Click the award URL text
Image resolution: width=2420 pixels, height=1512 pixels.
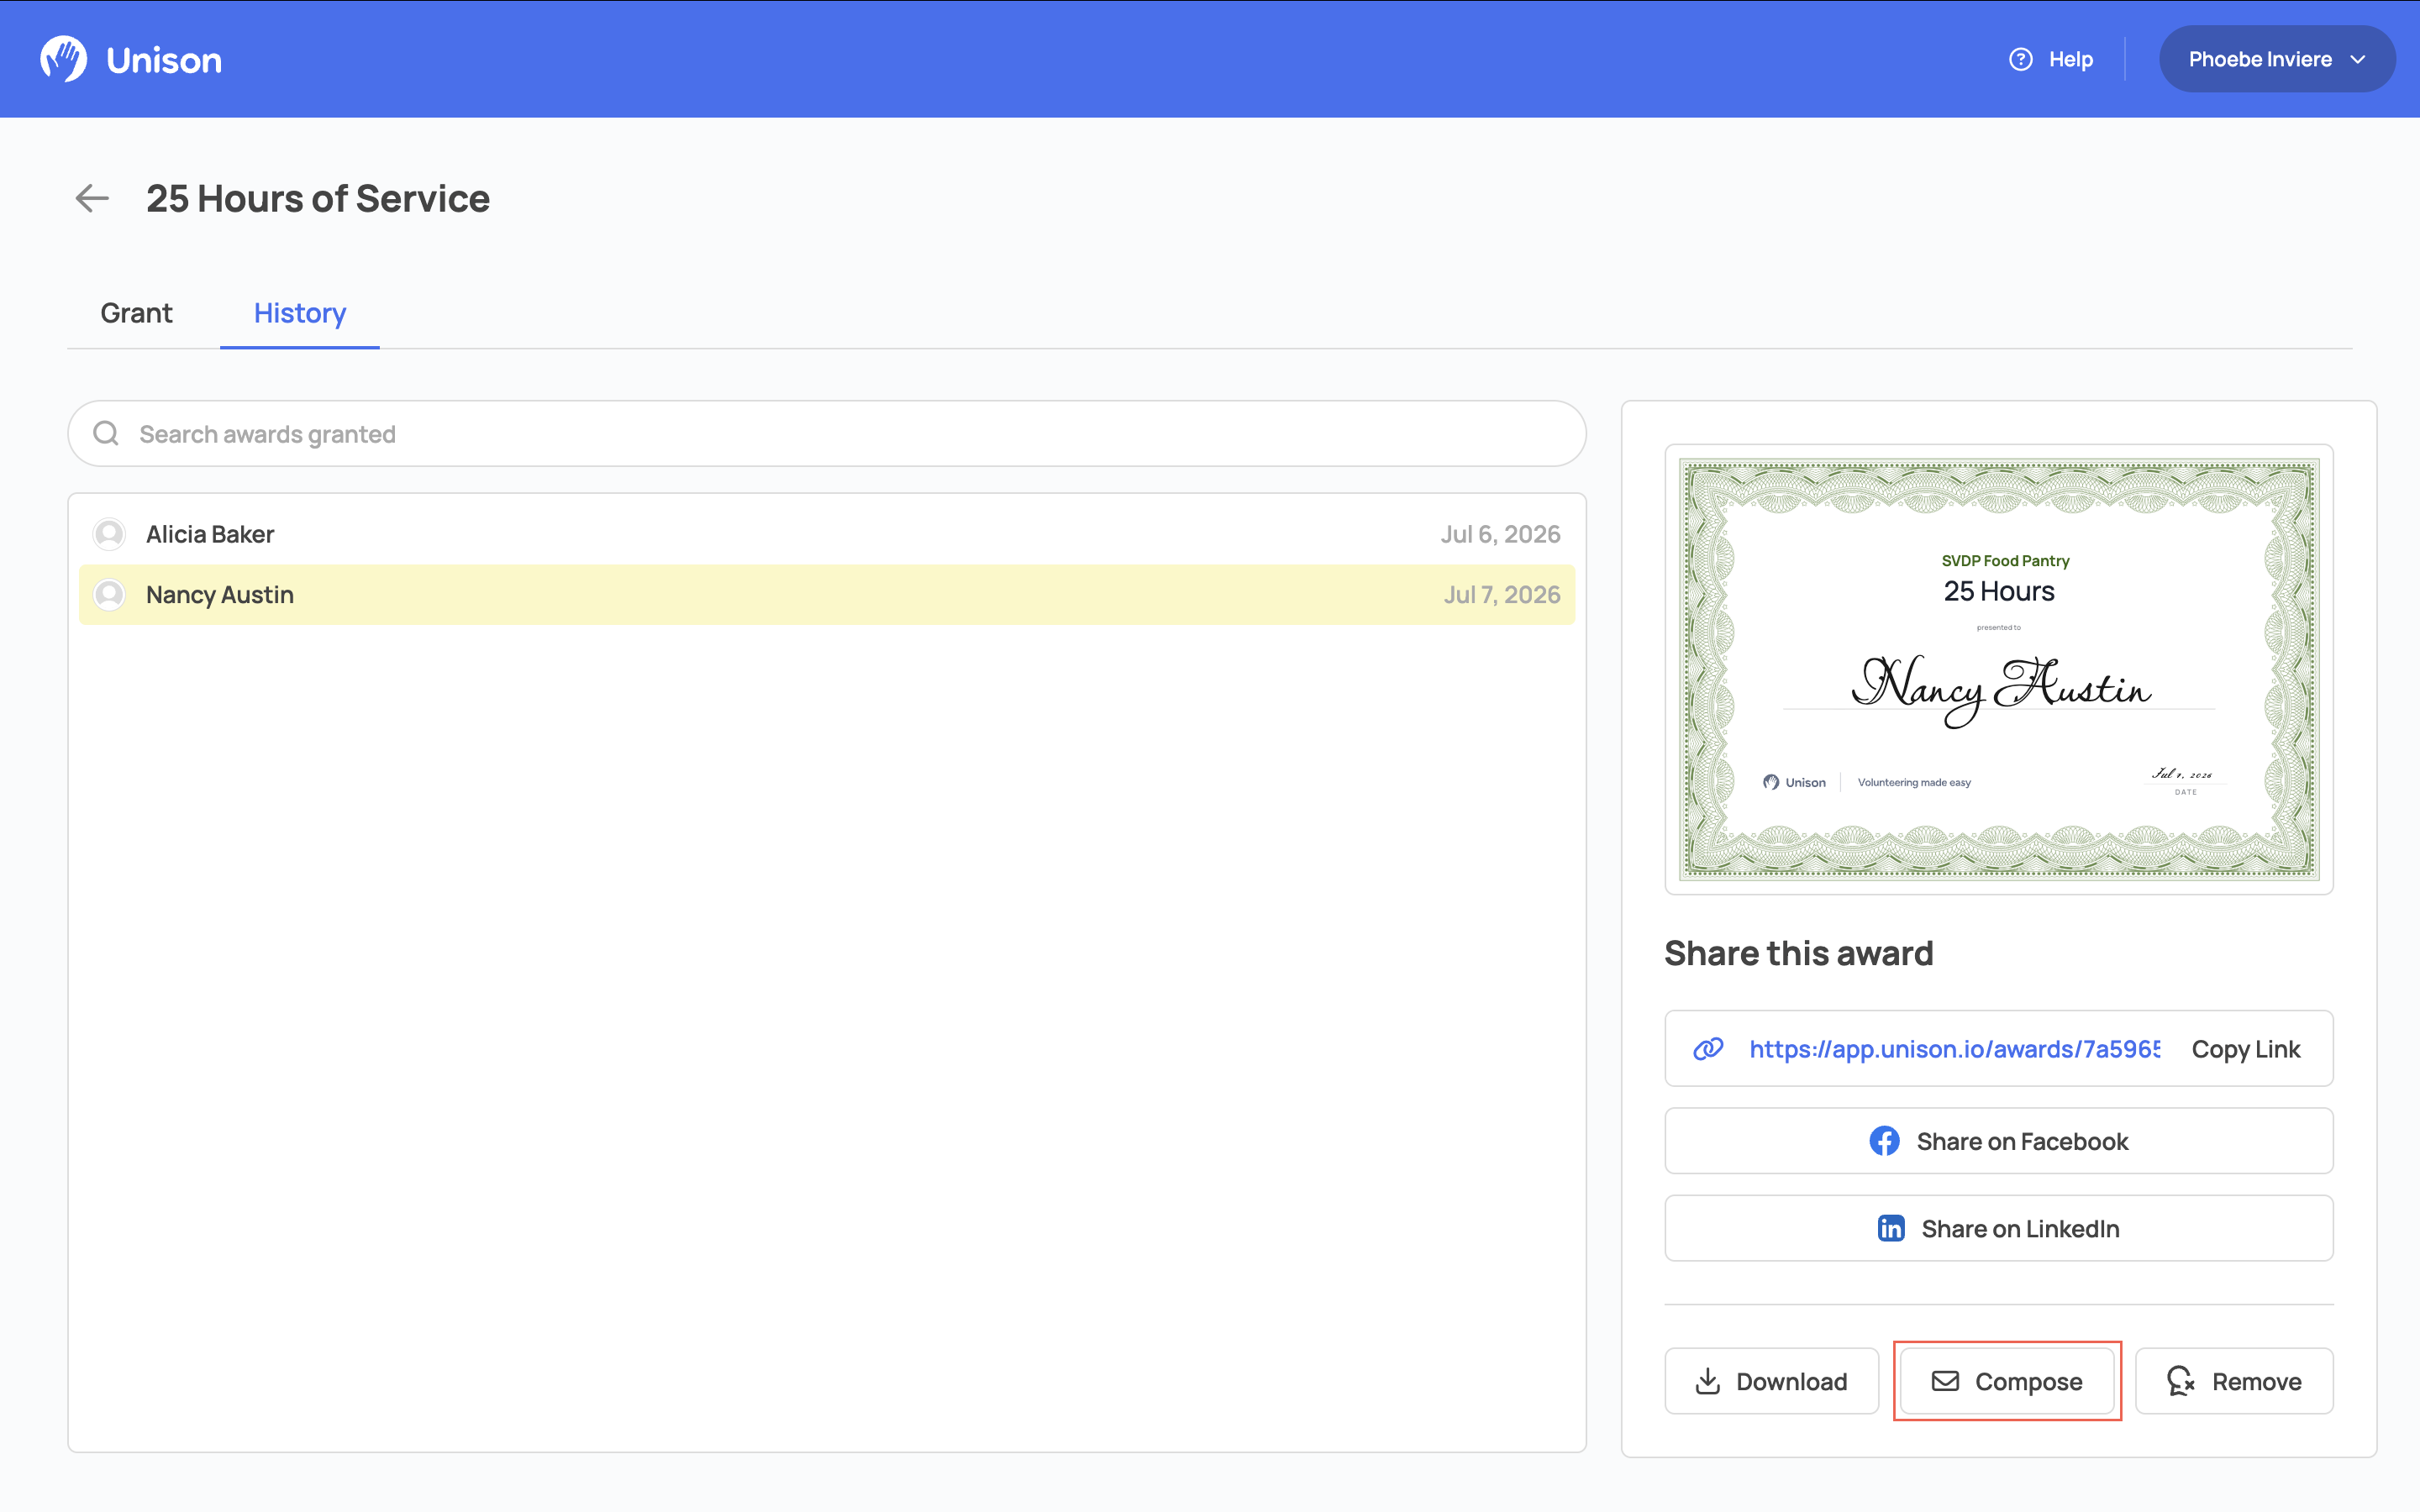(1954, 1048)
